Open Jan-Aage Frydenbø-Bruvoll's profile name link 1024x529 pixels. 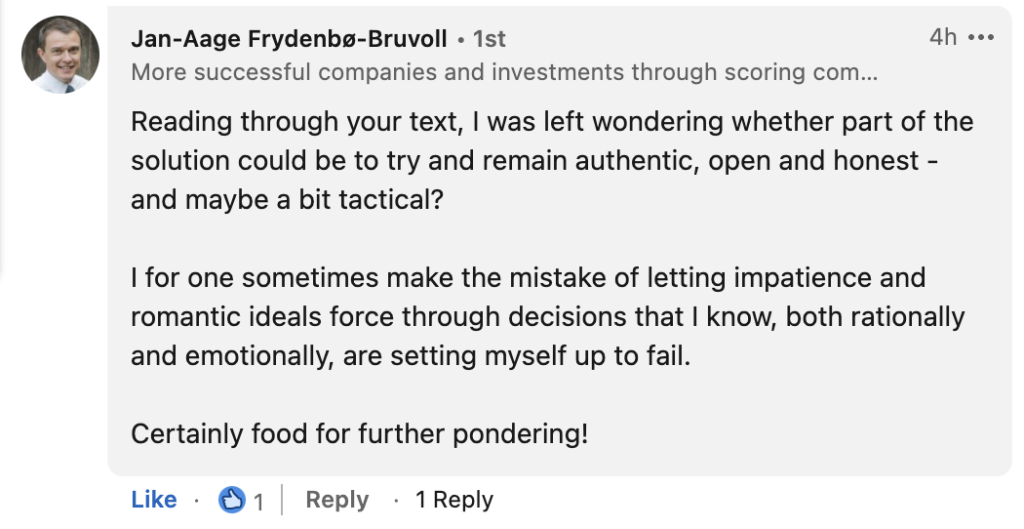tap(289, 39)
